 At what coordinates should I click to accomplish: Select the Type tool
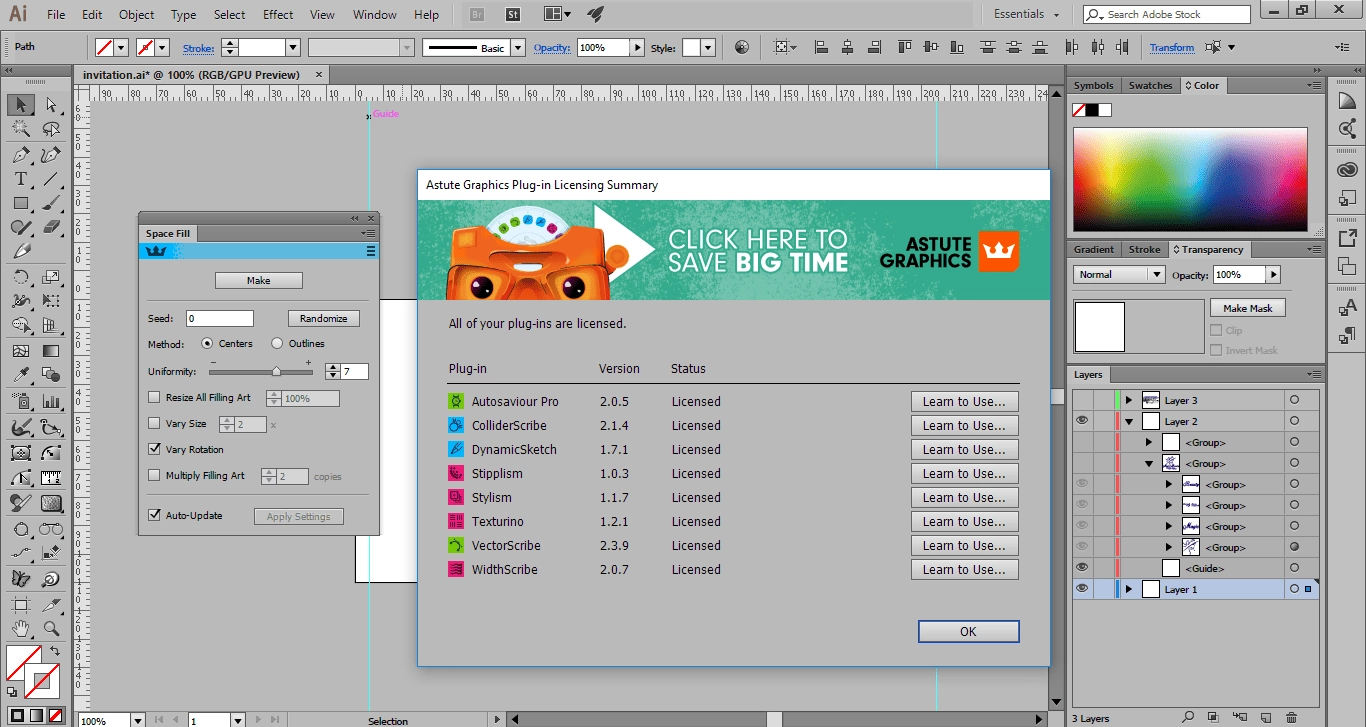pos(21,179)
